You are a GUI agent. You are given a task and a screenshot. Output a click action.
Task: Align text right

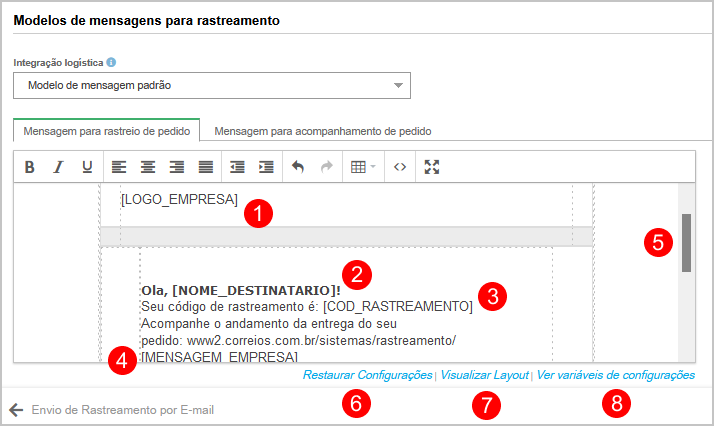pyautogui.click(x=177, y=167)
